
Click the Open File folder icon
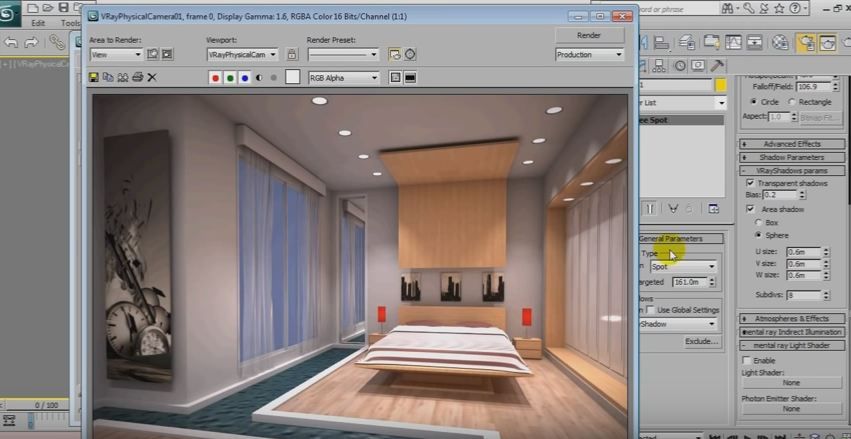click(48, 8)
